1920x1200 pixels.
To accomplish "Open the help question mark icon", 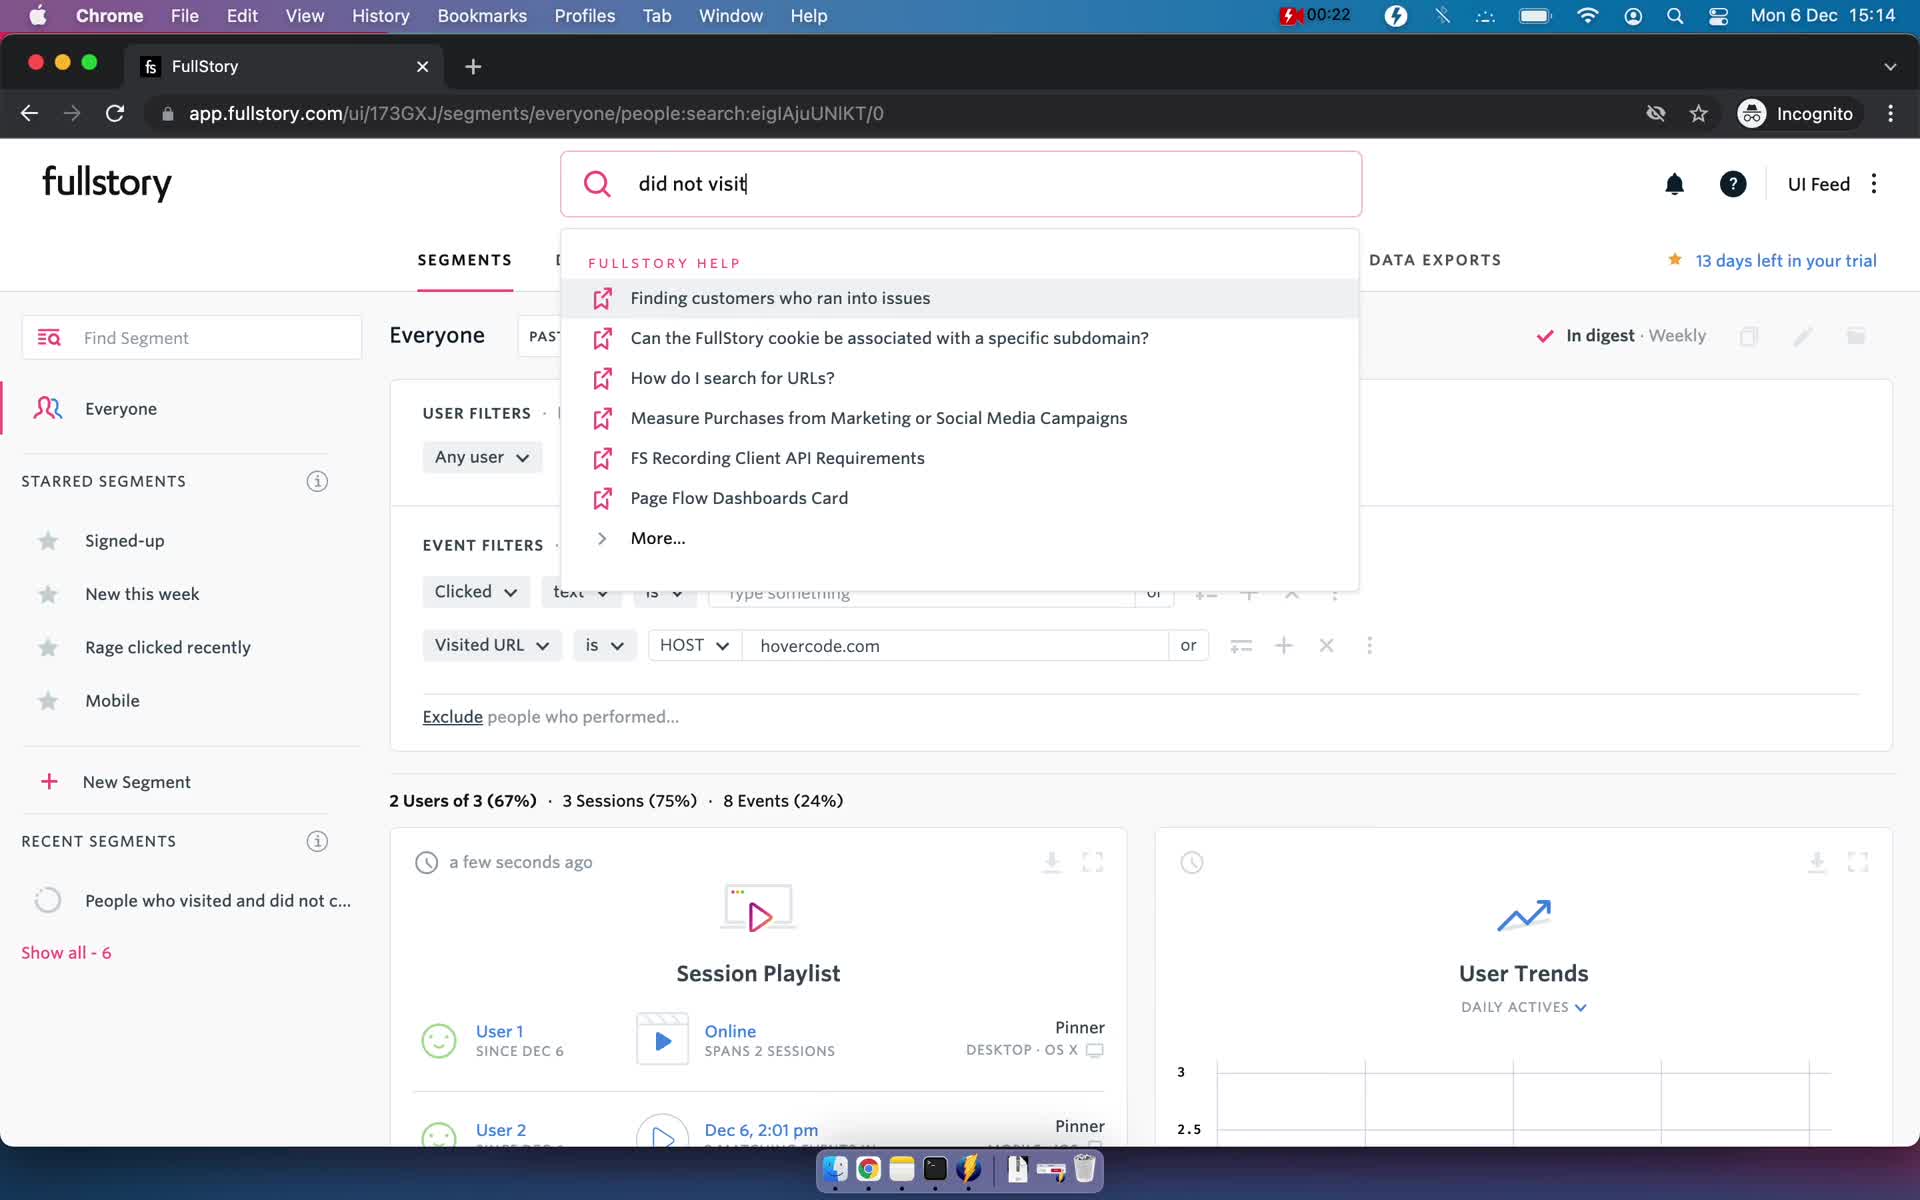I will click(x=1733, y=184).
